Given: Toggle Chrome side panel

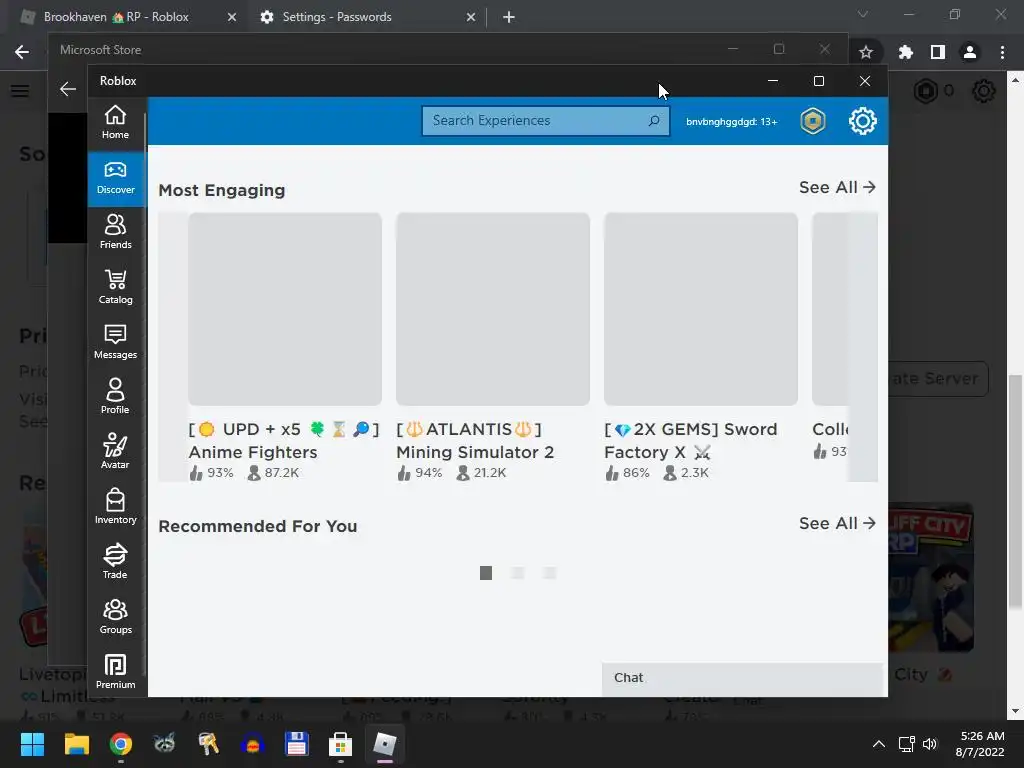Looking at the screenshot, I should [938, 52].
